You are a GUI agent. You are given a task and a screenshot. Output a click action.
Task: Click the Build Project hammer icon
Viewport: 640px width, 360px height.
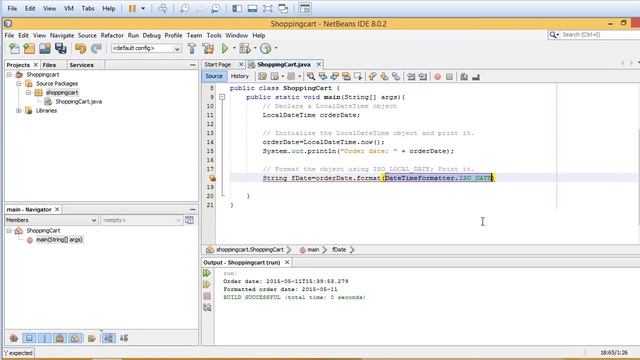[x=192, y=49]
